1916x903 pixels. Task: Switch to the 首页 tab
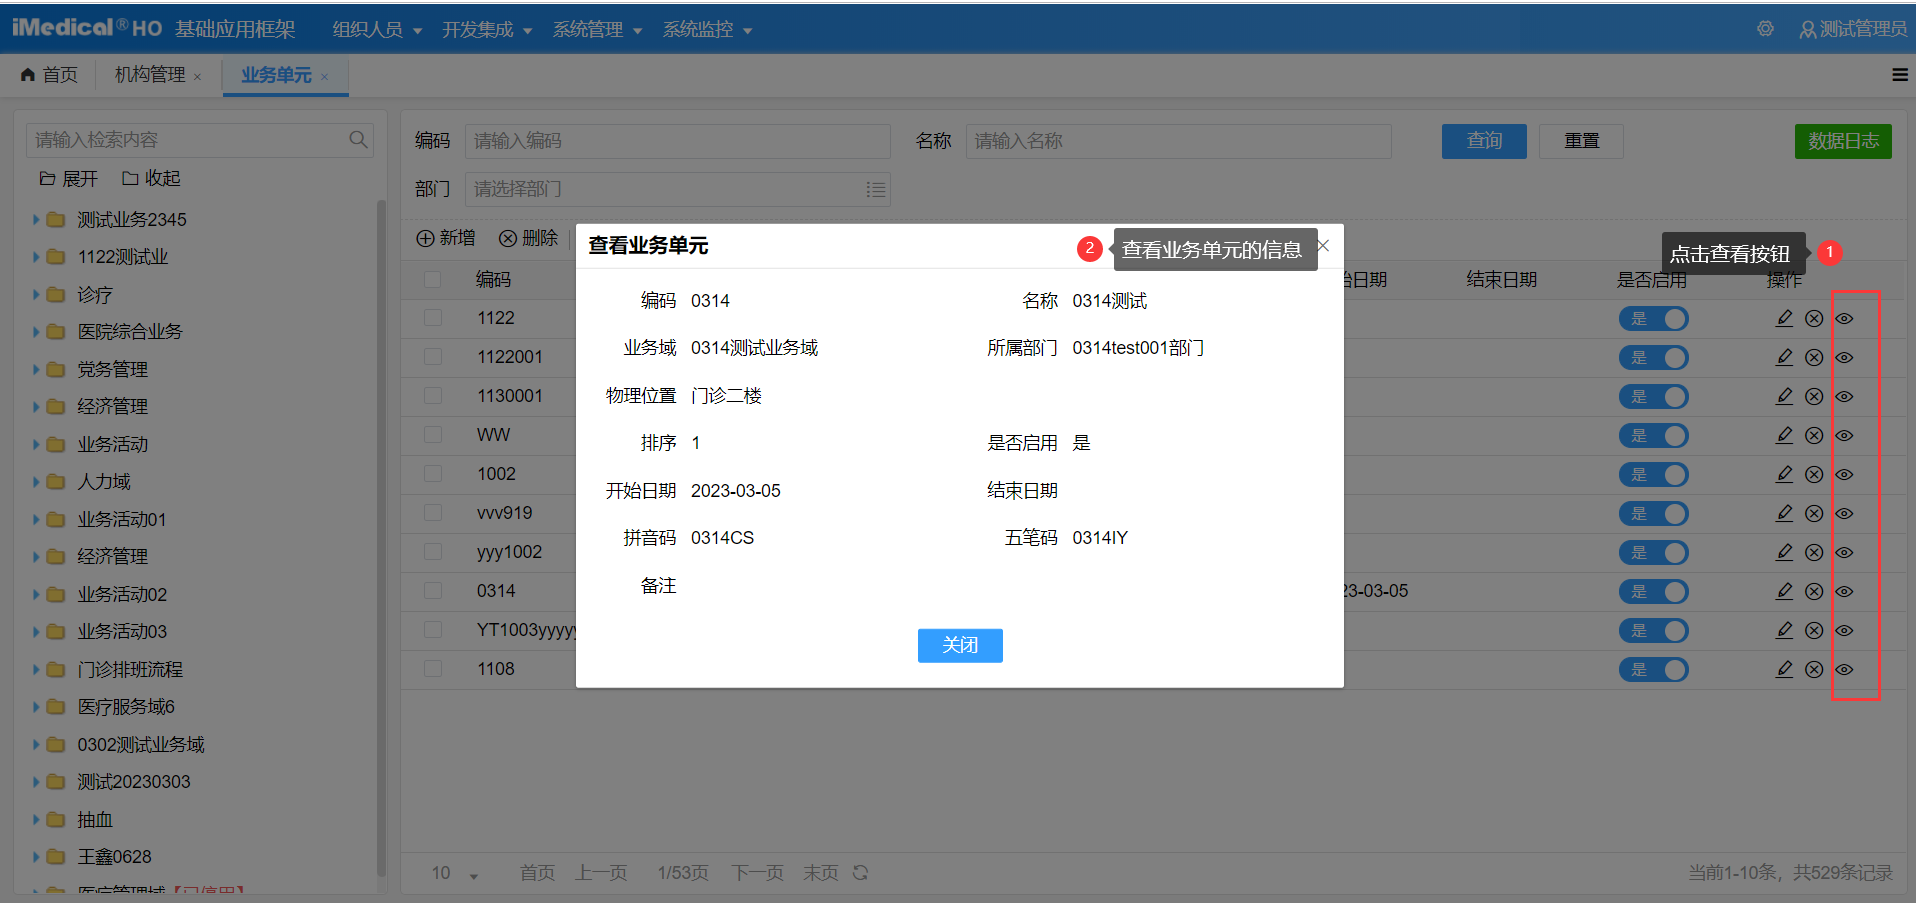point(50,75)
